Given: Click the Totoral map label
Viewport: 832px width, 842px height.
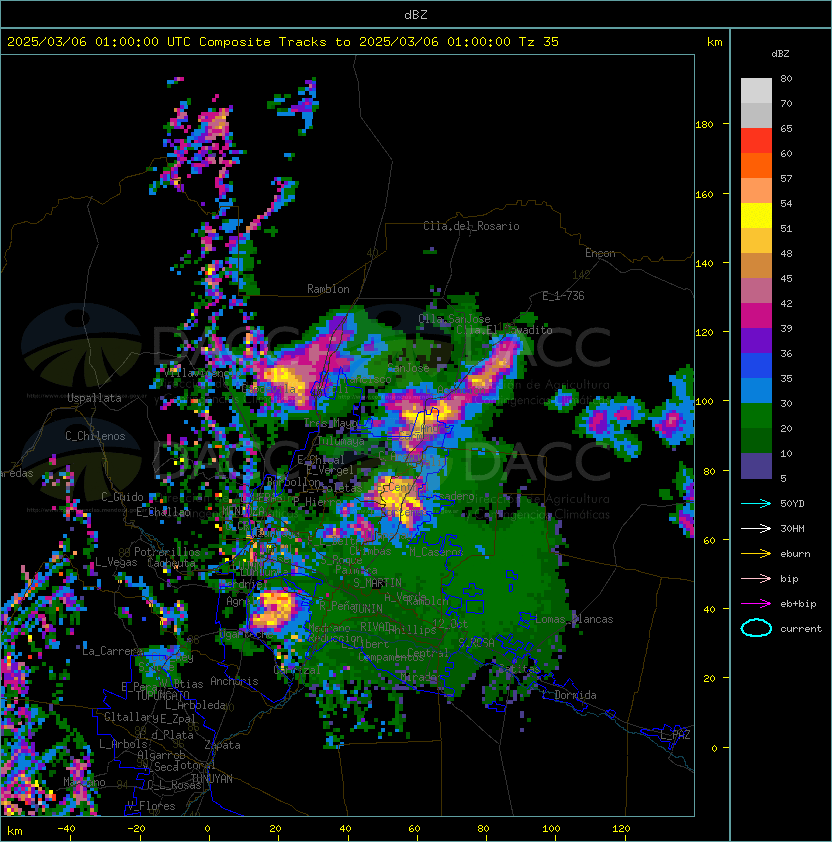Looking at the screenshot, I should click(196, 765).
